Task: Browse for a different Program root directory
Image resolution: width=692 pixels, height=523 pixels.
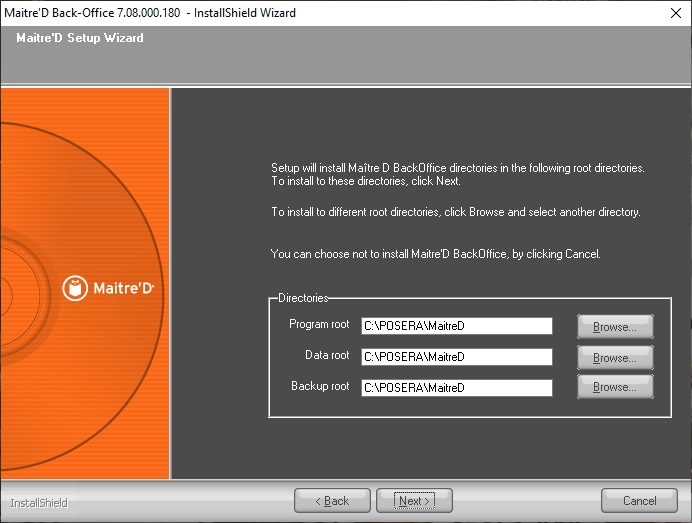Action: 614,327
